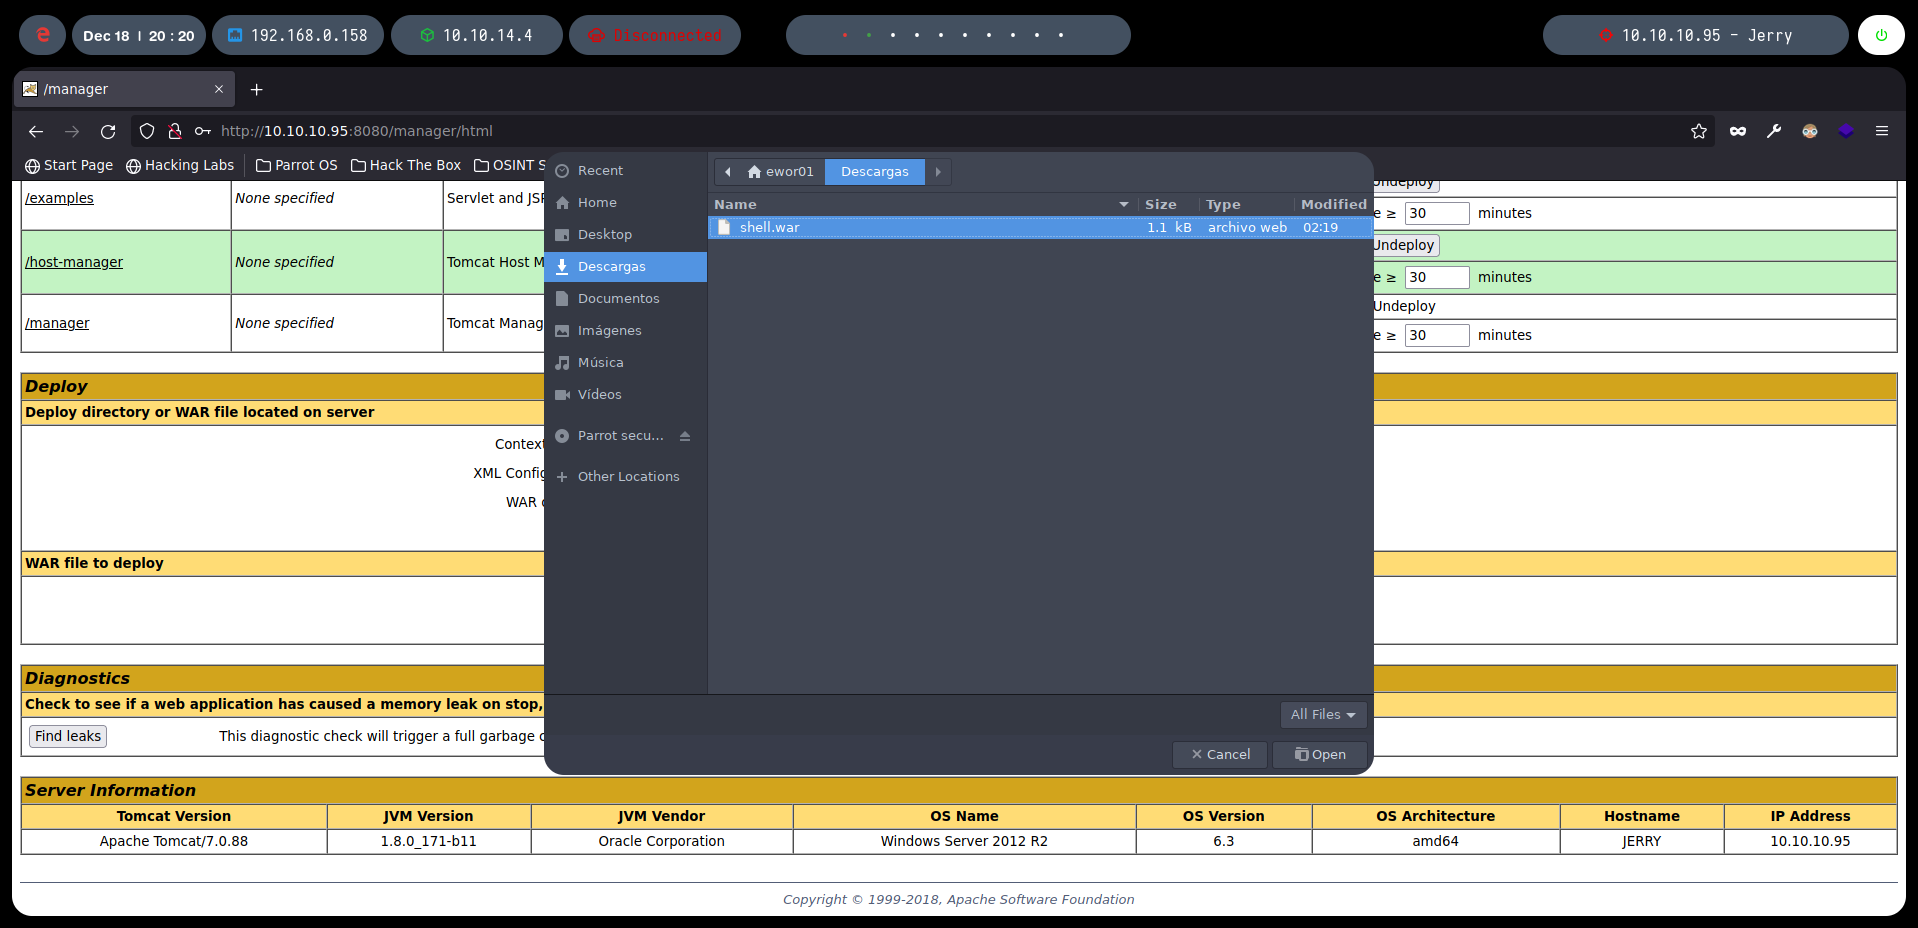Open the /host-manager application link
Image resolution: width=1918 pixels, height=928 pixels.
(x=74, y=262)
